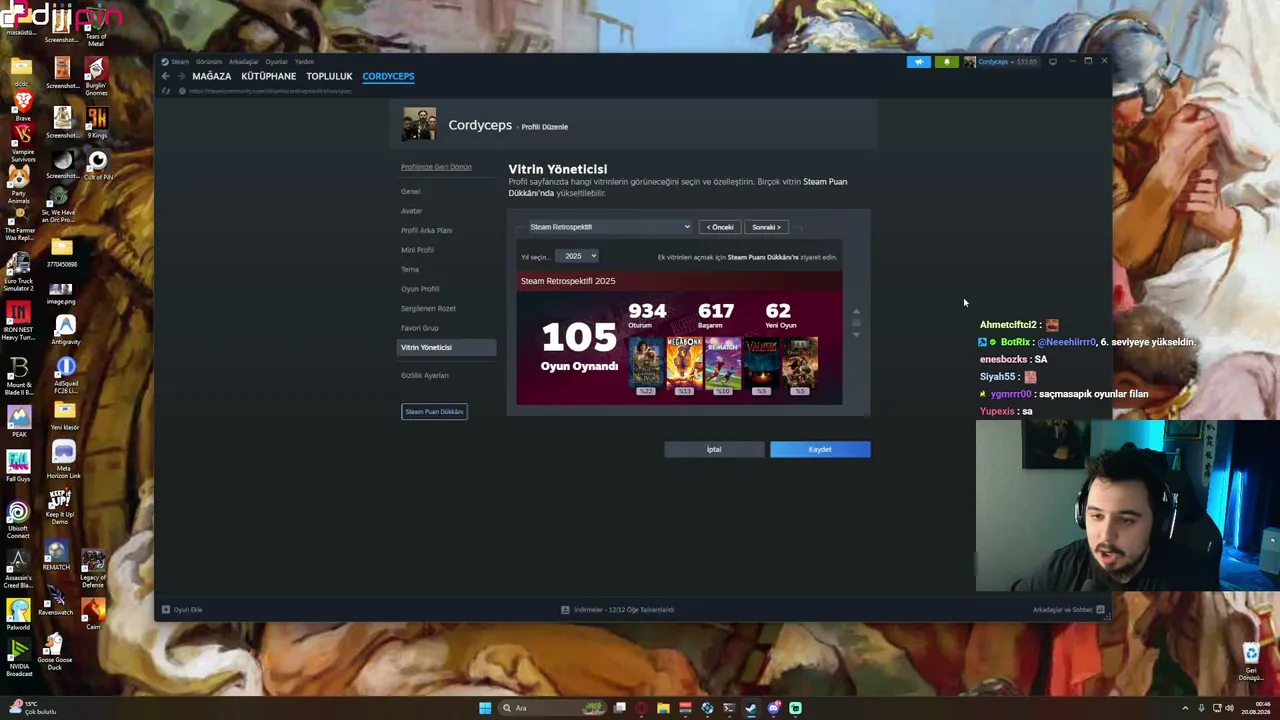Image resolution: width=1280 pixels, height=720 pixels.
Task: Open the Yardım menu
Action: (304, 62)
